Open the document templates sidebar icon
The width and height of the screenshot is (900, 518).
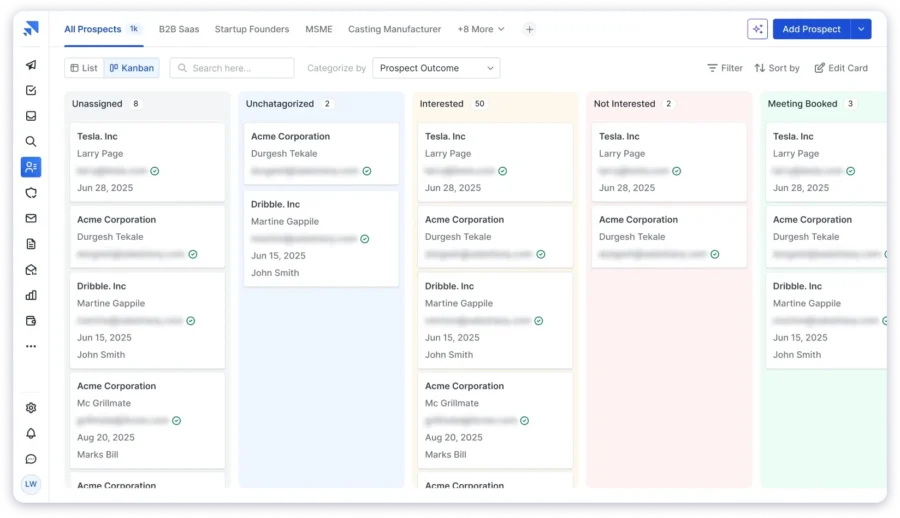click(x=31, y=244)
